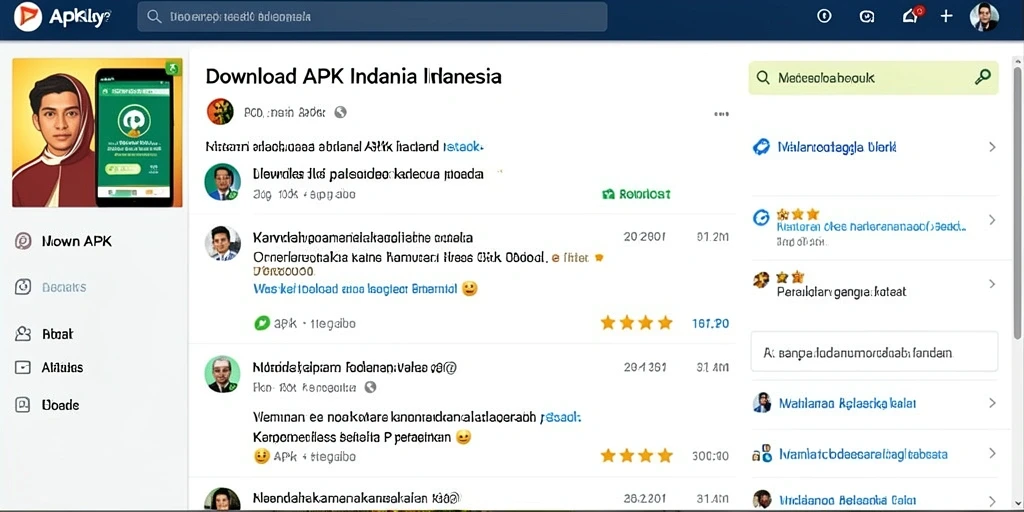Click the globe icon beside 'Kenaooitke'

coord(370,387)
